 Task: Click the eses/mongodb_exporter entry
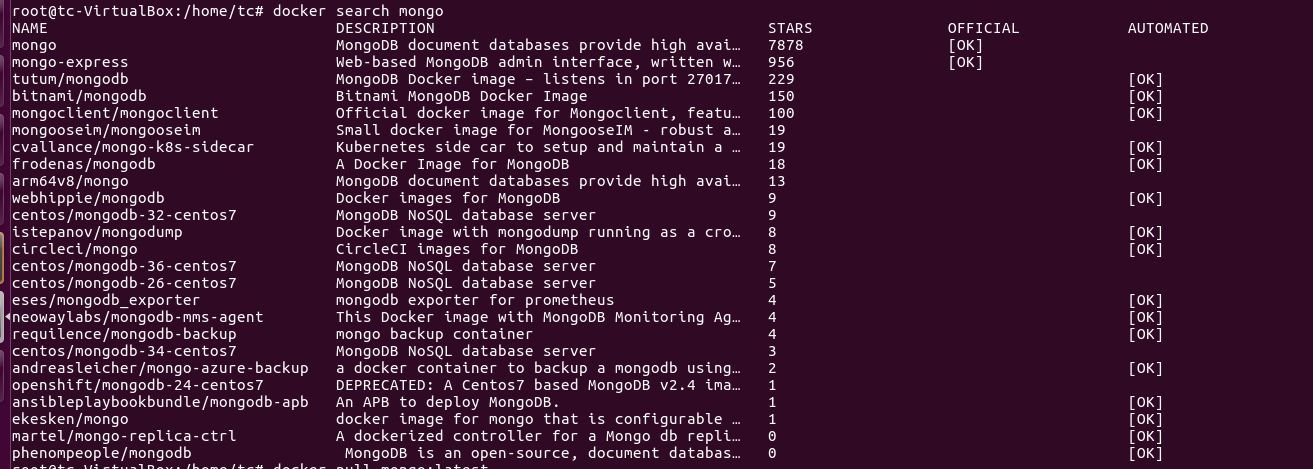tap(106, 300)
